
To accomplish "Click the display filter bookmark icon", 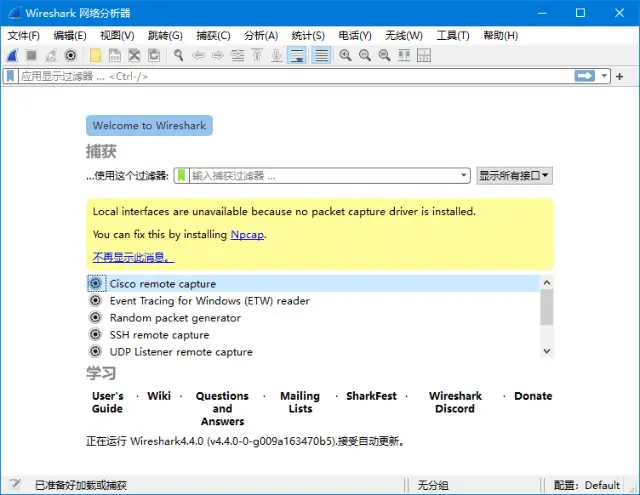I will pos(10,76).
